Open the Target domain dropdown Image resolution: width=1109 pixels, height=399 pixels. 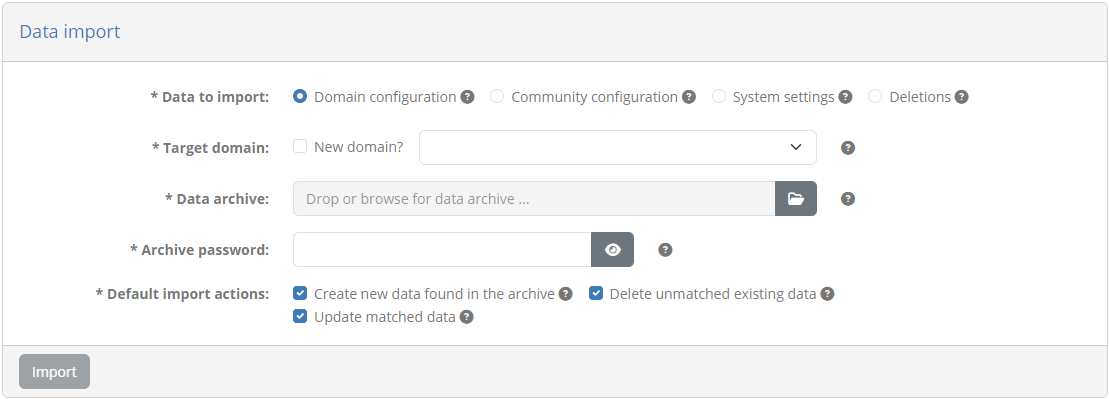618,147
